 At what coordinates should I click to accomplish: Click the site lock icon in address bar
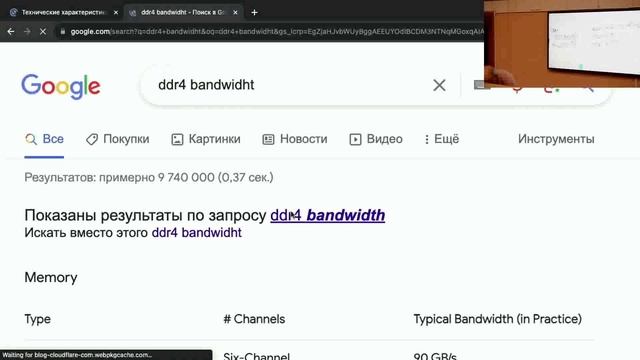click(62, 31)
